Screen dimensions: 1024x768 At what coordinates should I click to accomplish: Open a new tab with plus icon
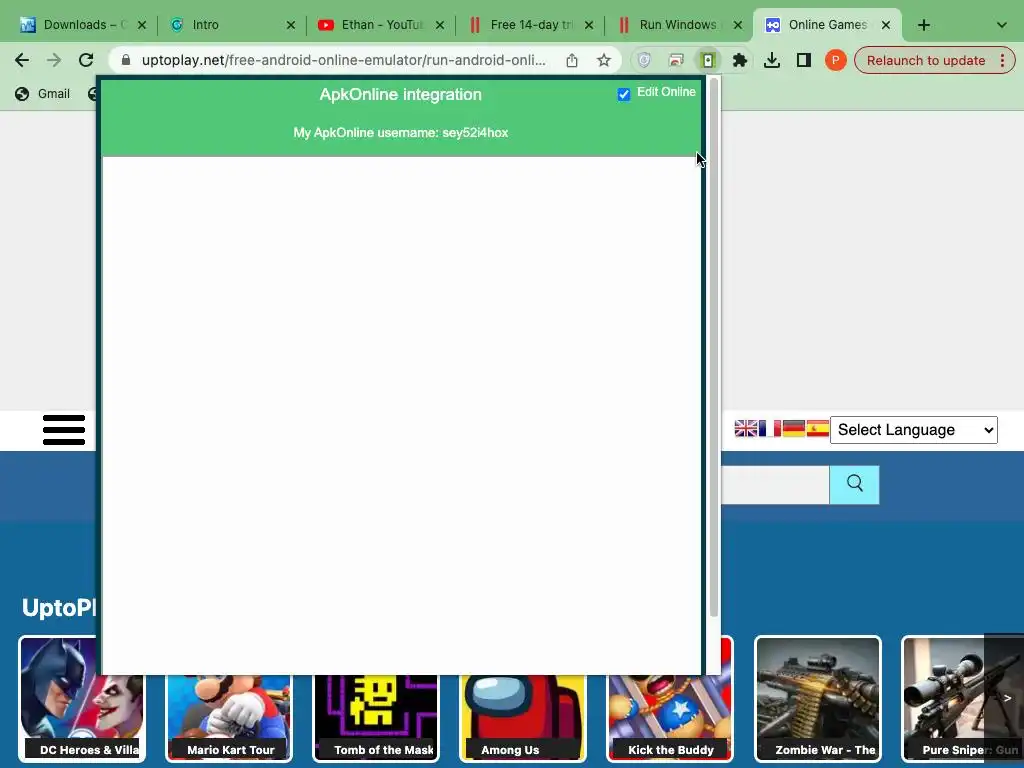tap(923, 25)
